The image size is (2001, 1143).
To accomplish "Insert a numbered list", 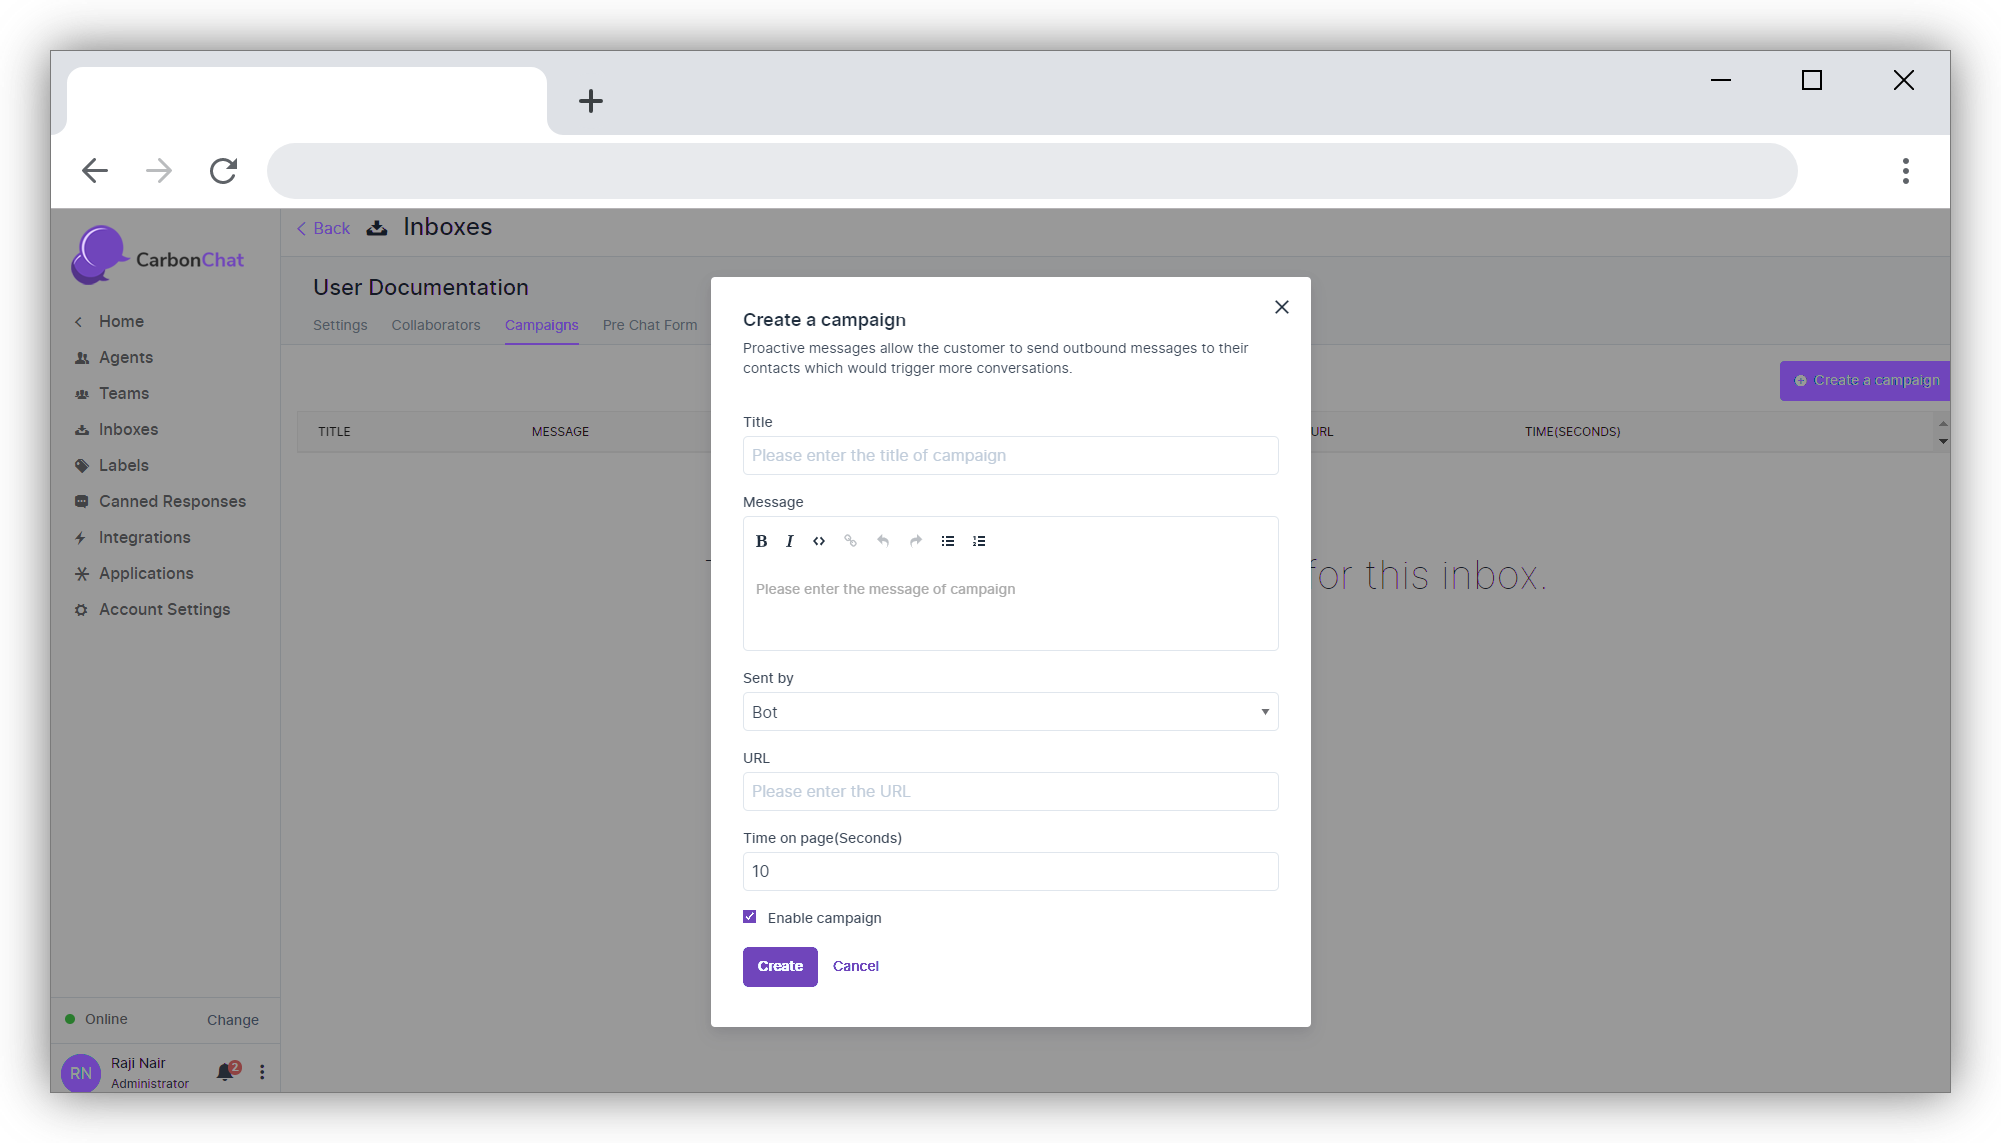I will pos(979,541).
